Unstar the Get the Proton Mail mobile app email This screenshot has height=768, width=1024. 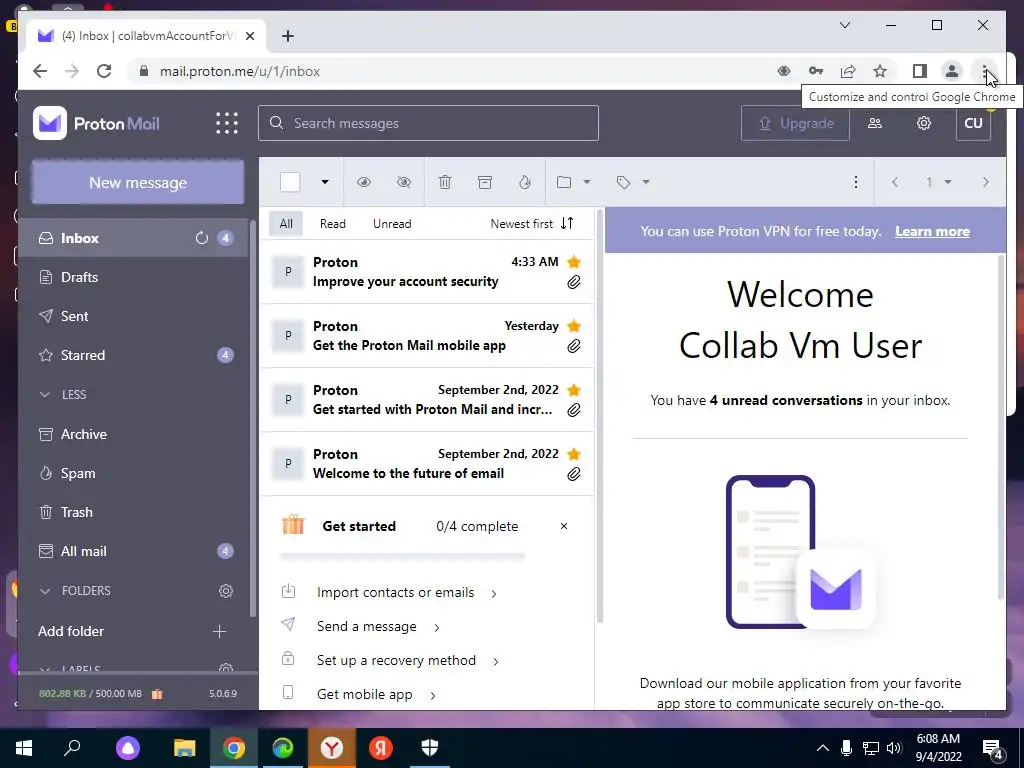tap(573, 326)
